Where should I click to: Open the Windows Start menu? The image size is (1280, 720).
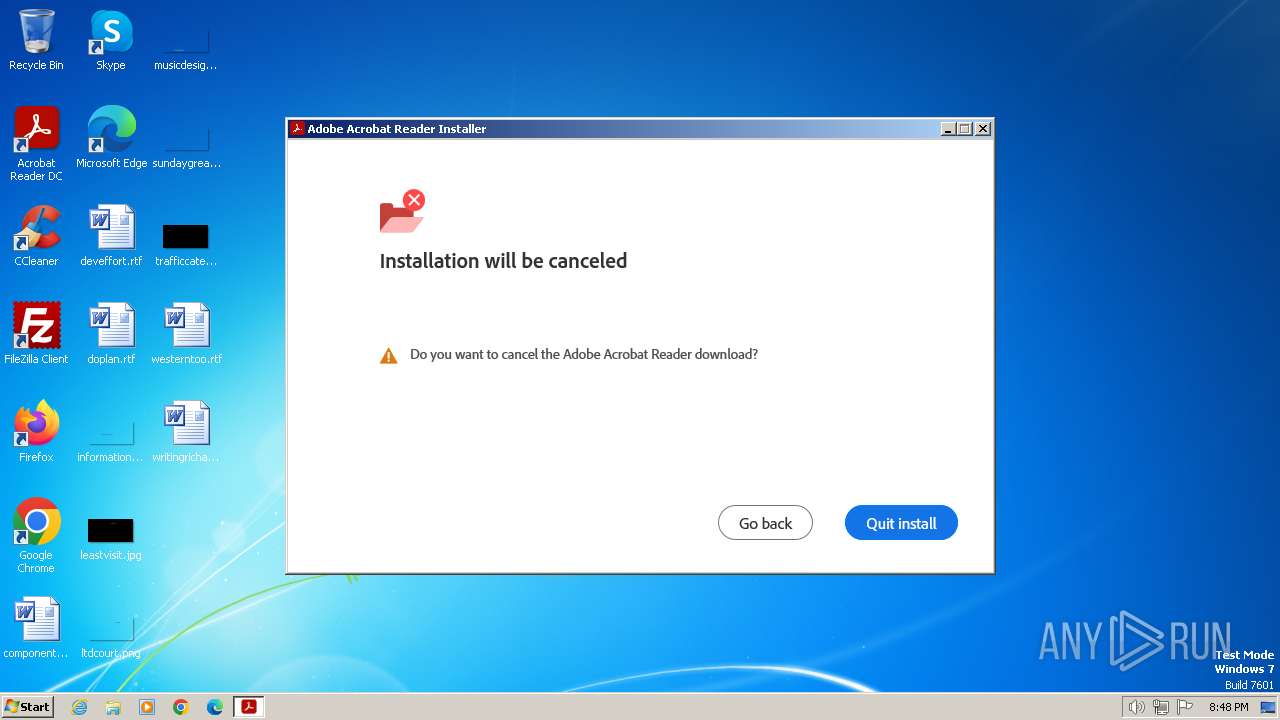[x=27, y=707]
